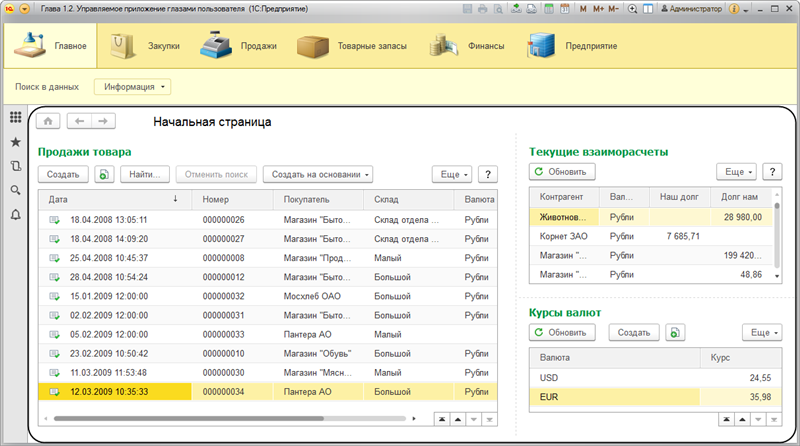Open the Создать на основании dropdown

pyautogui.click(x=317, y=174)
